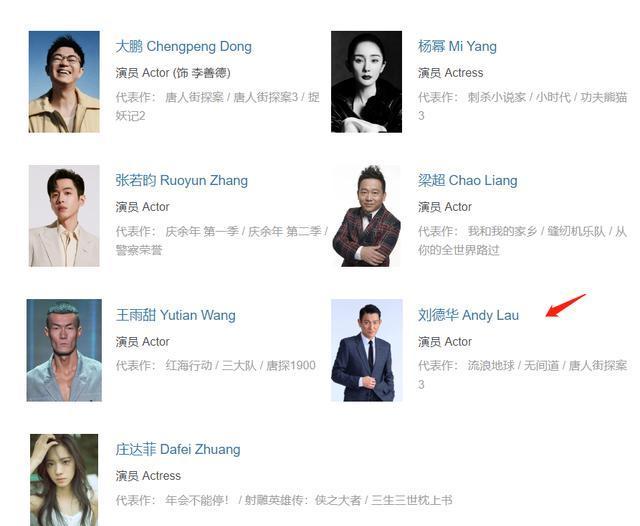Viewport: 640px width, 526px height.
Task: Open the 刘德华 Andy Lau name link
Action: 468,315
